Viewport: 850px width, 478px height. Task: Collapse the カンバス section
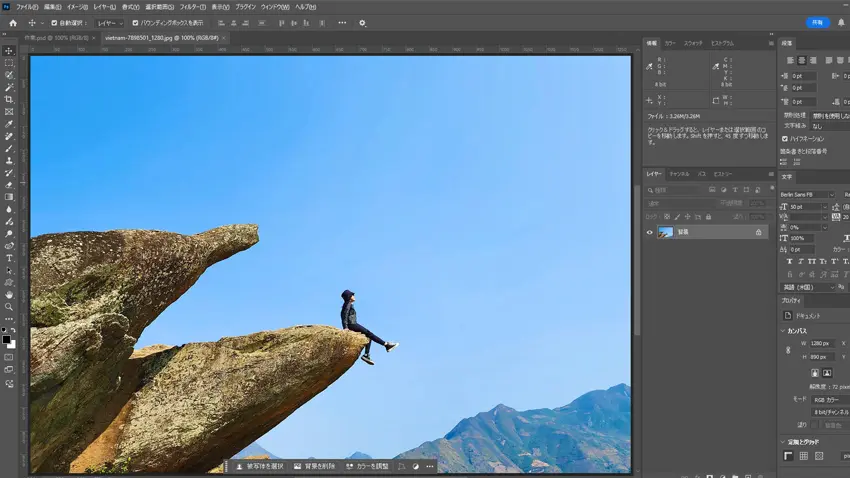784,331
